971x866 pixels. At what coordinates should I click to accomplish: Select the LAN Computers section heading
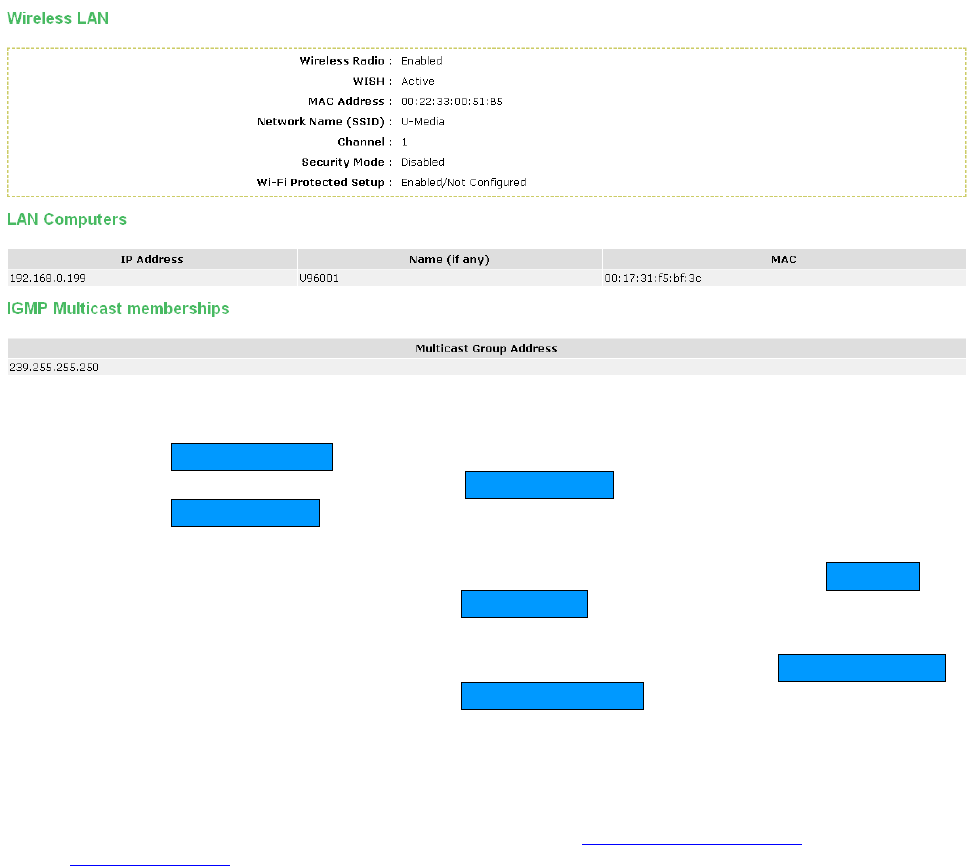[x=67, y=219]
